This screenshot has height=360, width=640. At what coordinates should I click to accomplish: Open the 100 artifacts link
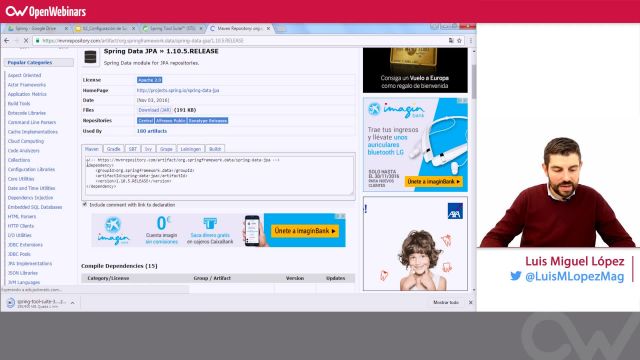coord(152,131)
